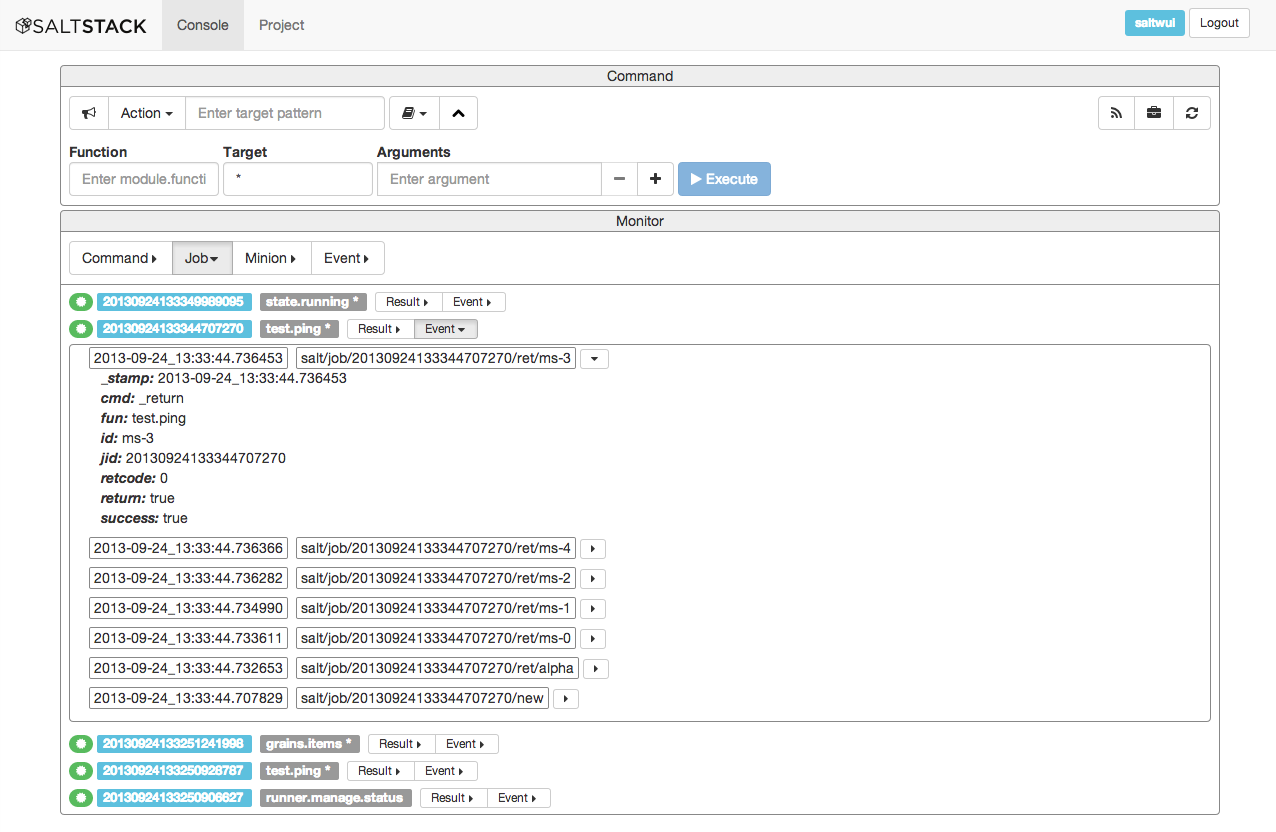
Task: Click the refresh icon
Action: pyautogui.click(x=1192, y=112)
